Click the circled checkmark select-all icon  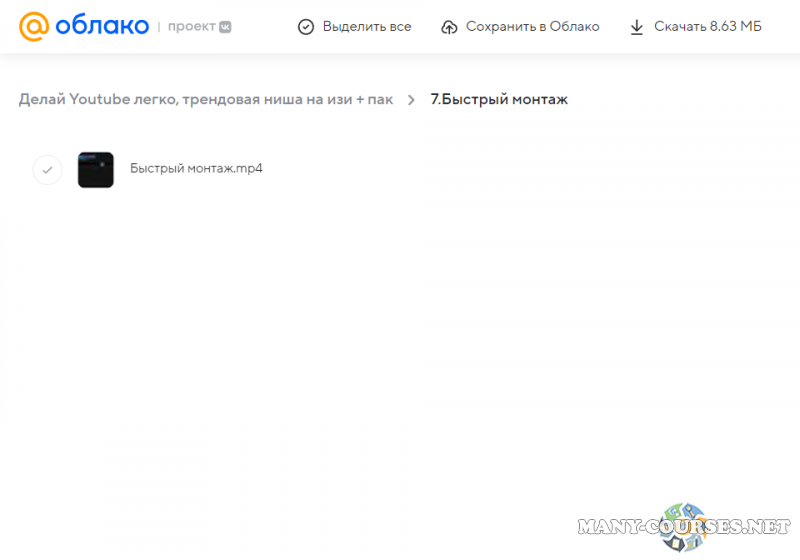306,27
